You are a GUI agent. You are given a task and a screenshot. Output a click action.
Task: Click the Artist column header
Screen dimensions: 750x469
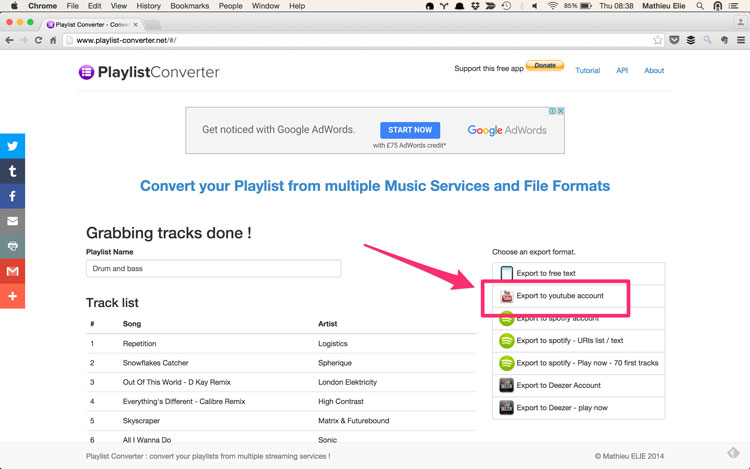(x=328, y=324)
